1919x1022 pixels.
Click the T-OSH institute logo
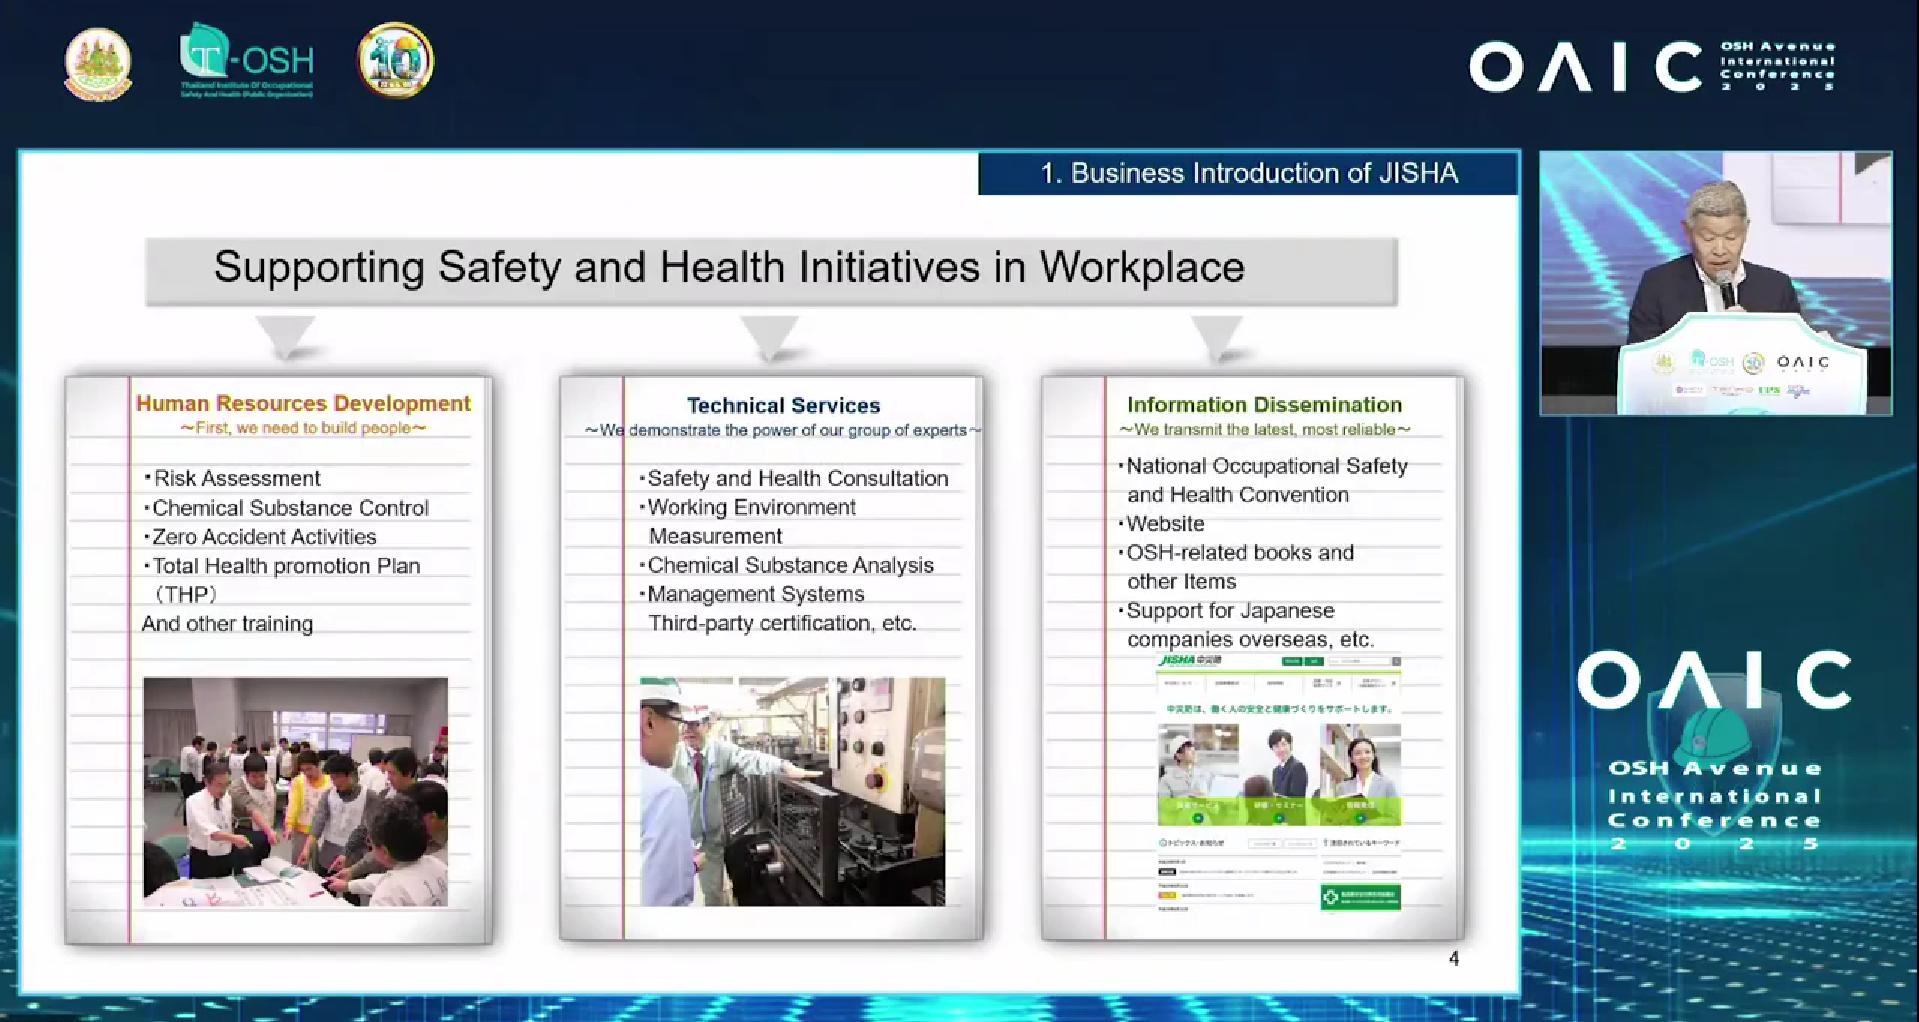point(247,61)
